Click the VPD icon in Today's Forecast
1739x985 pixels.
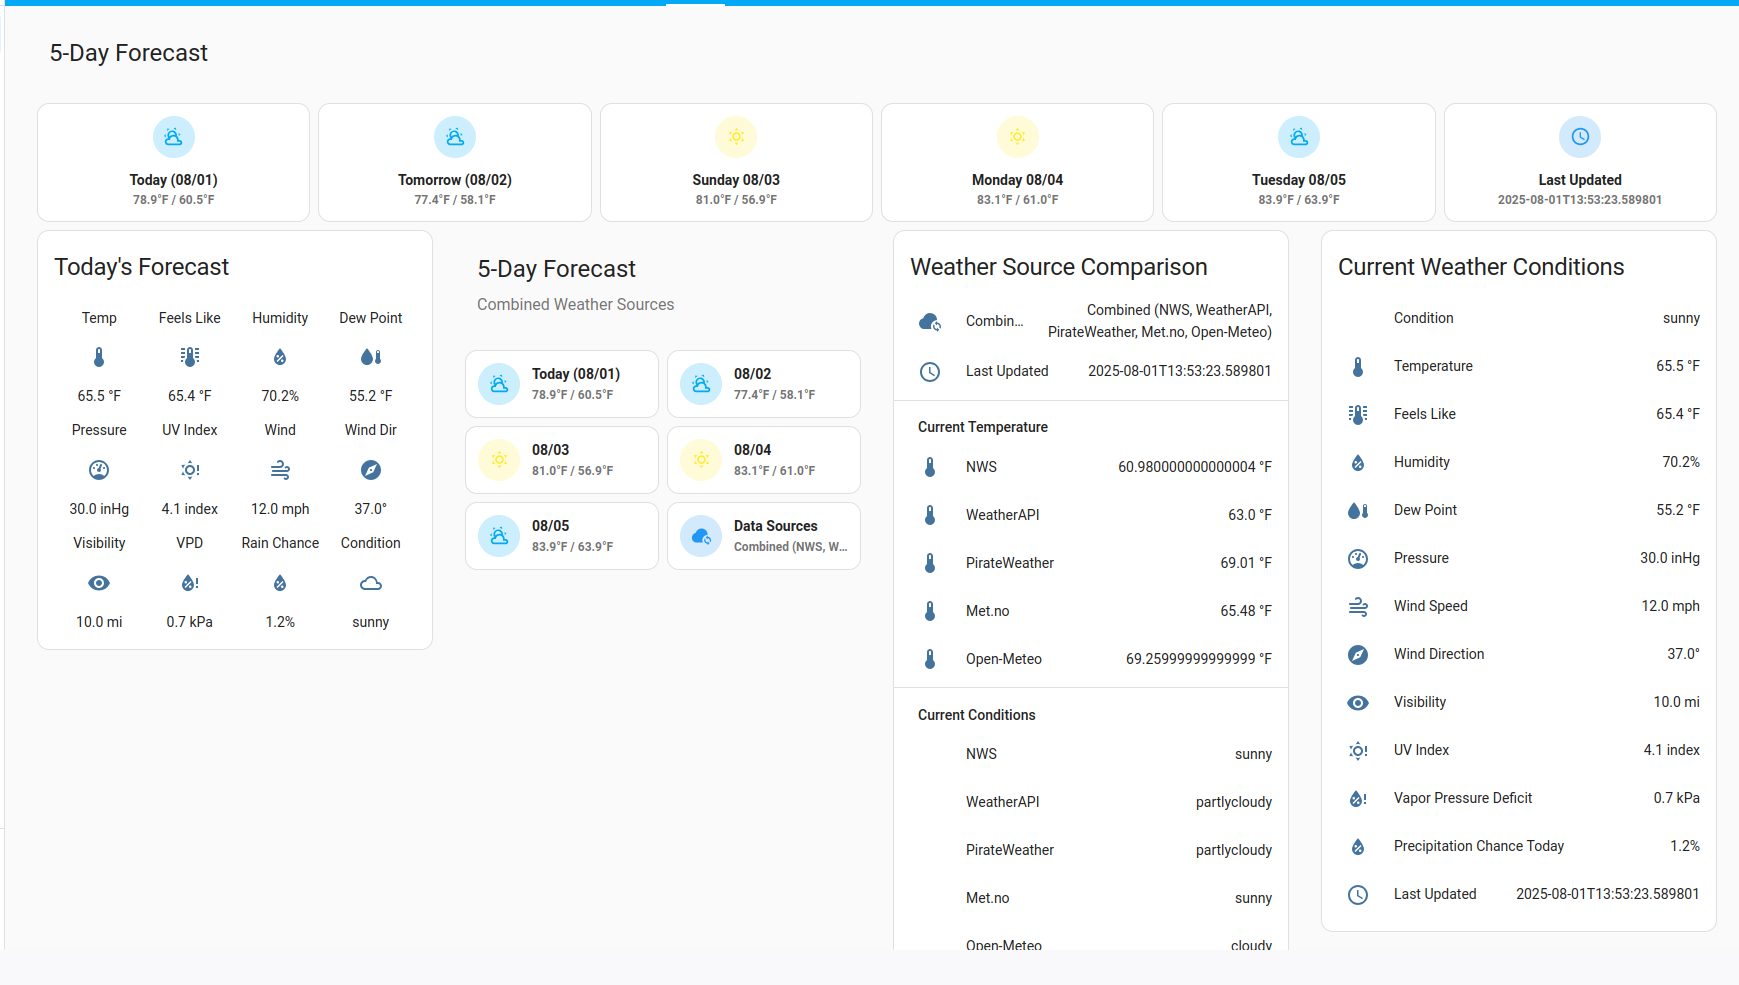pyautogui.click(x=190, y=583)
